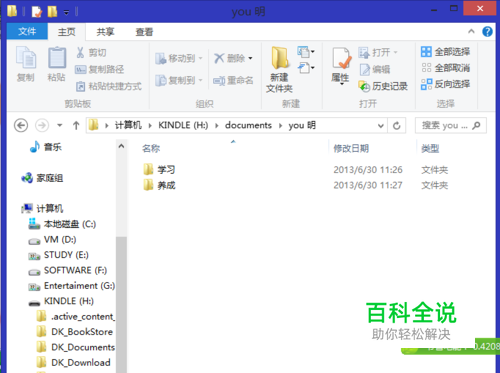Click the 2013/6/30 11:26 date cell
Screen dimensions: 500x373
point(368,170)
